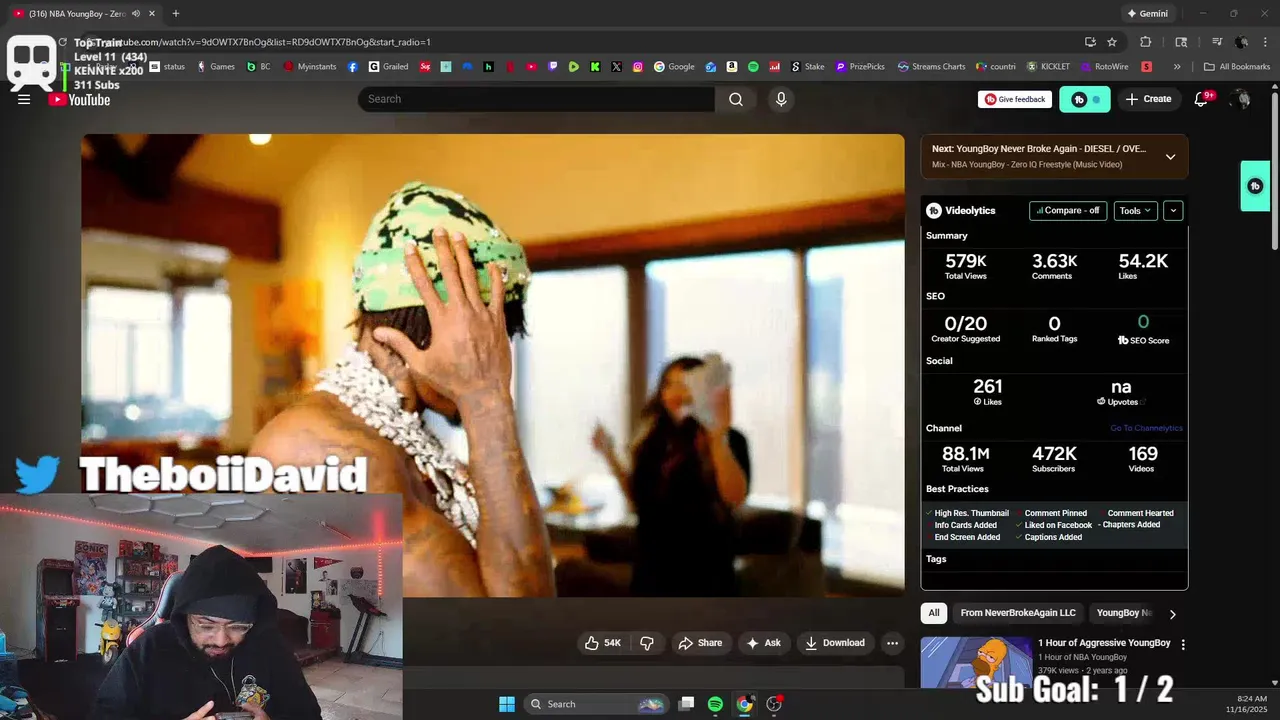Image resolution: width=1280 pixels, height=720 pixels.
Task: Show hidden bookmarks with chevron
Action: click(x=1177, y=67)
